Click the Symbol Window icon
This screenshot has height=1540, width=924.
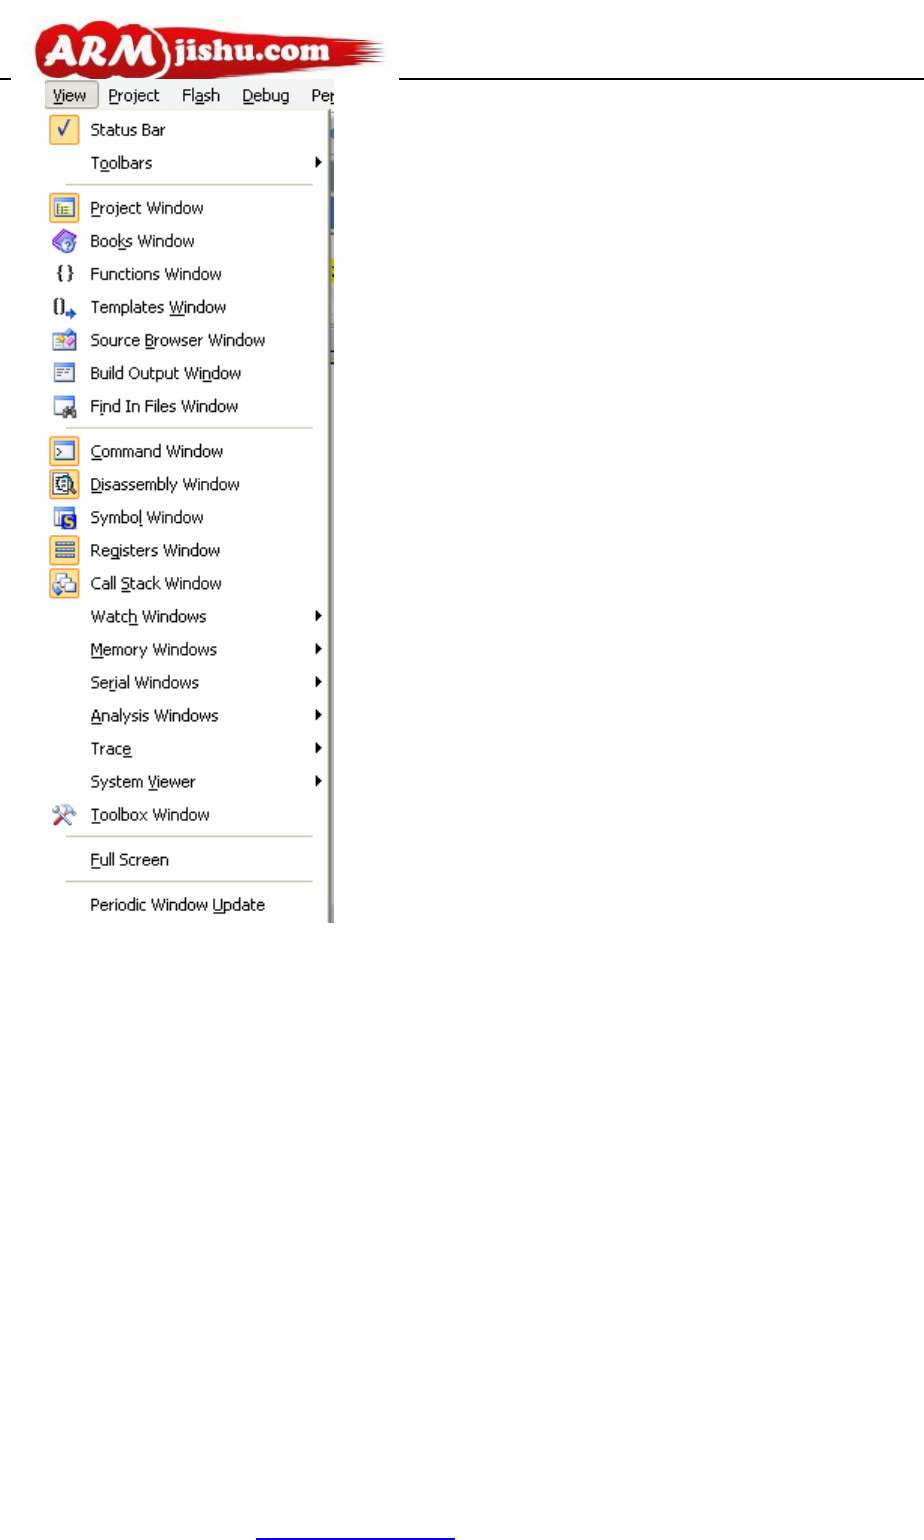click(x=64, y=518)
